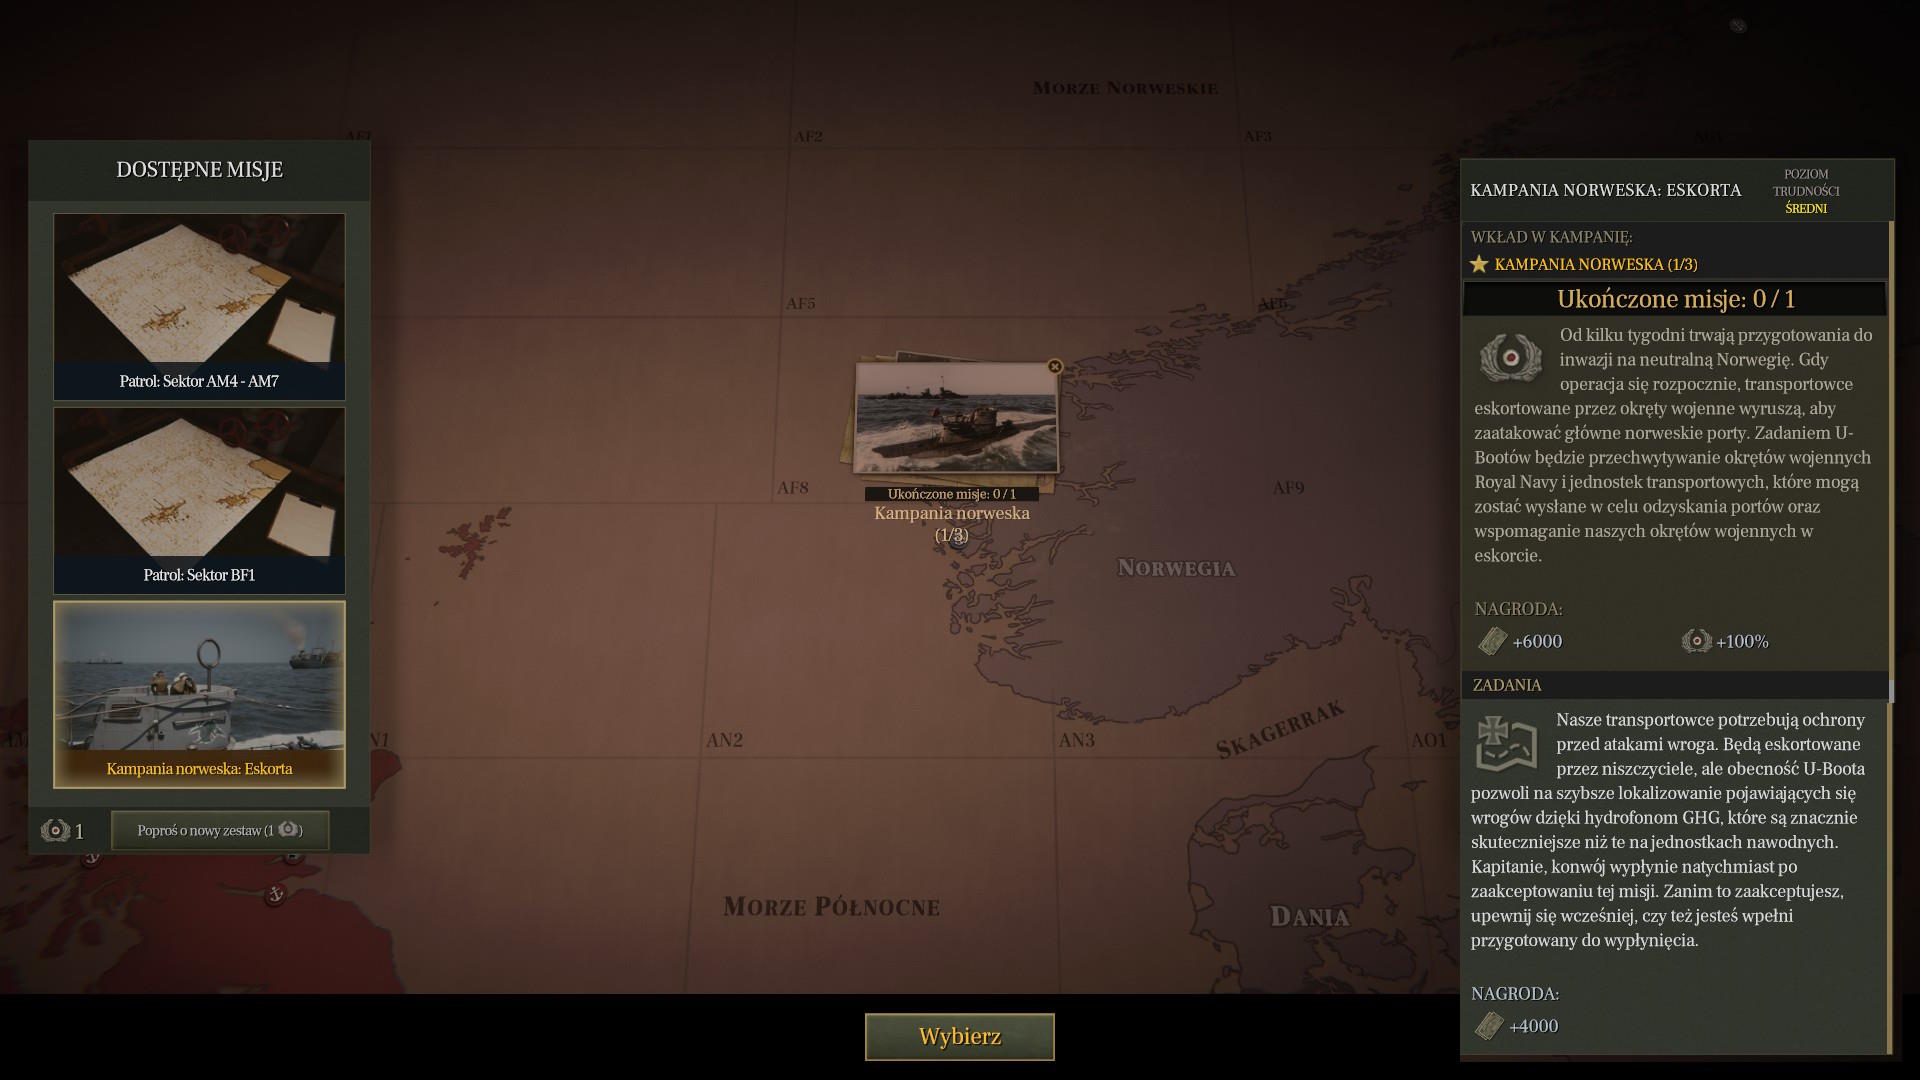Viewport: 1920px width, 1080px height.
Task: Click the iron cross map icon under Zadania
Action: 1506,744
